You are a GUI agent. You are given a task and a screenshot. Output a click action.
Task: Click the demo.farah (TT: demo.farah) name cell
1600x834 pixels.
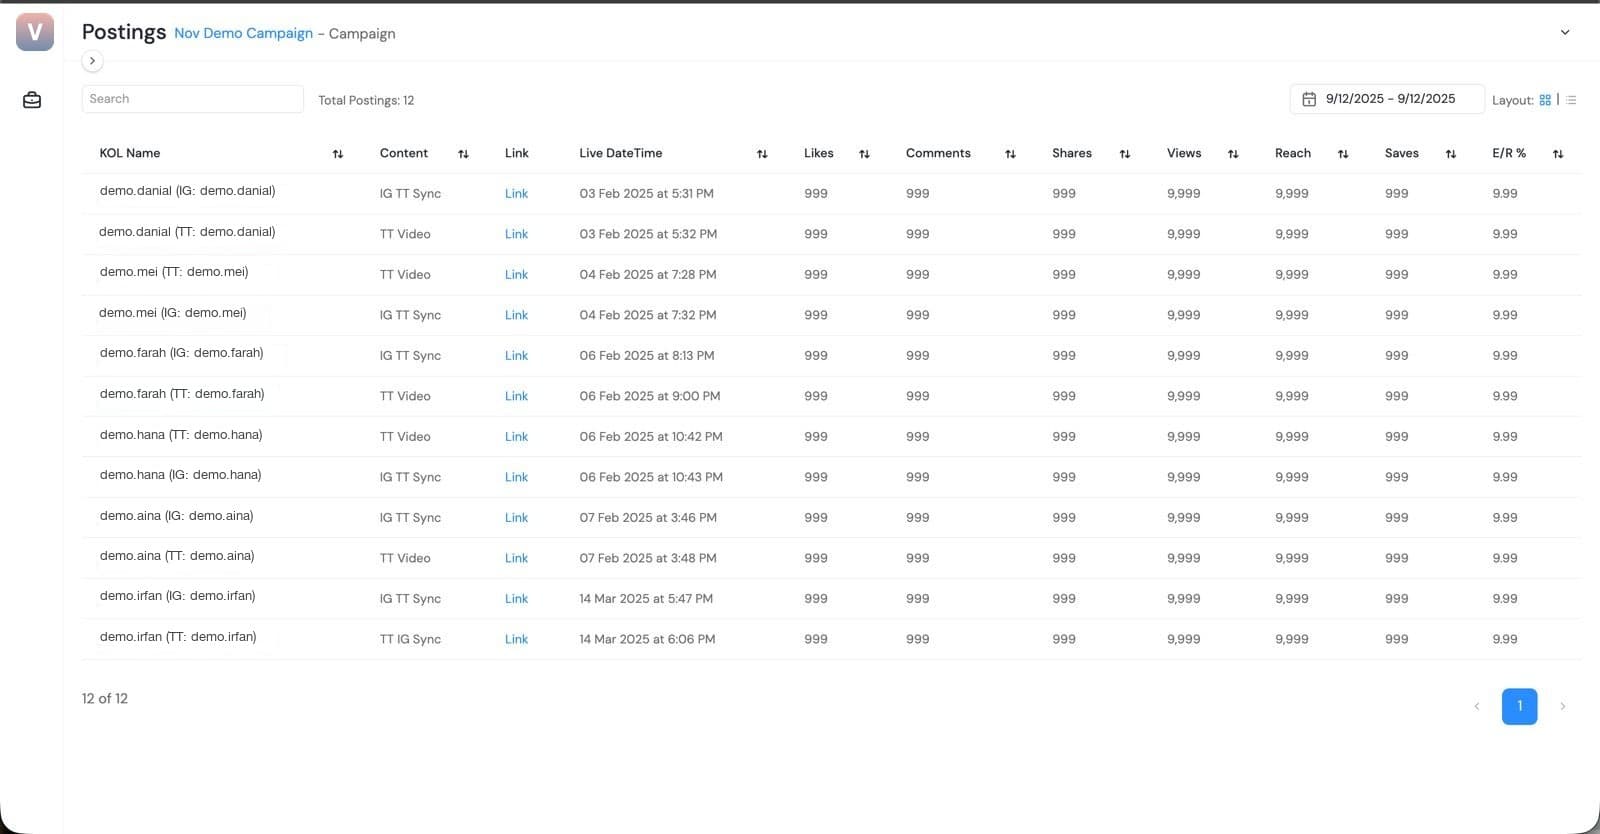182,394
